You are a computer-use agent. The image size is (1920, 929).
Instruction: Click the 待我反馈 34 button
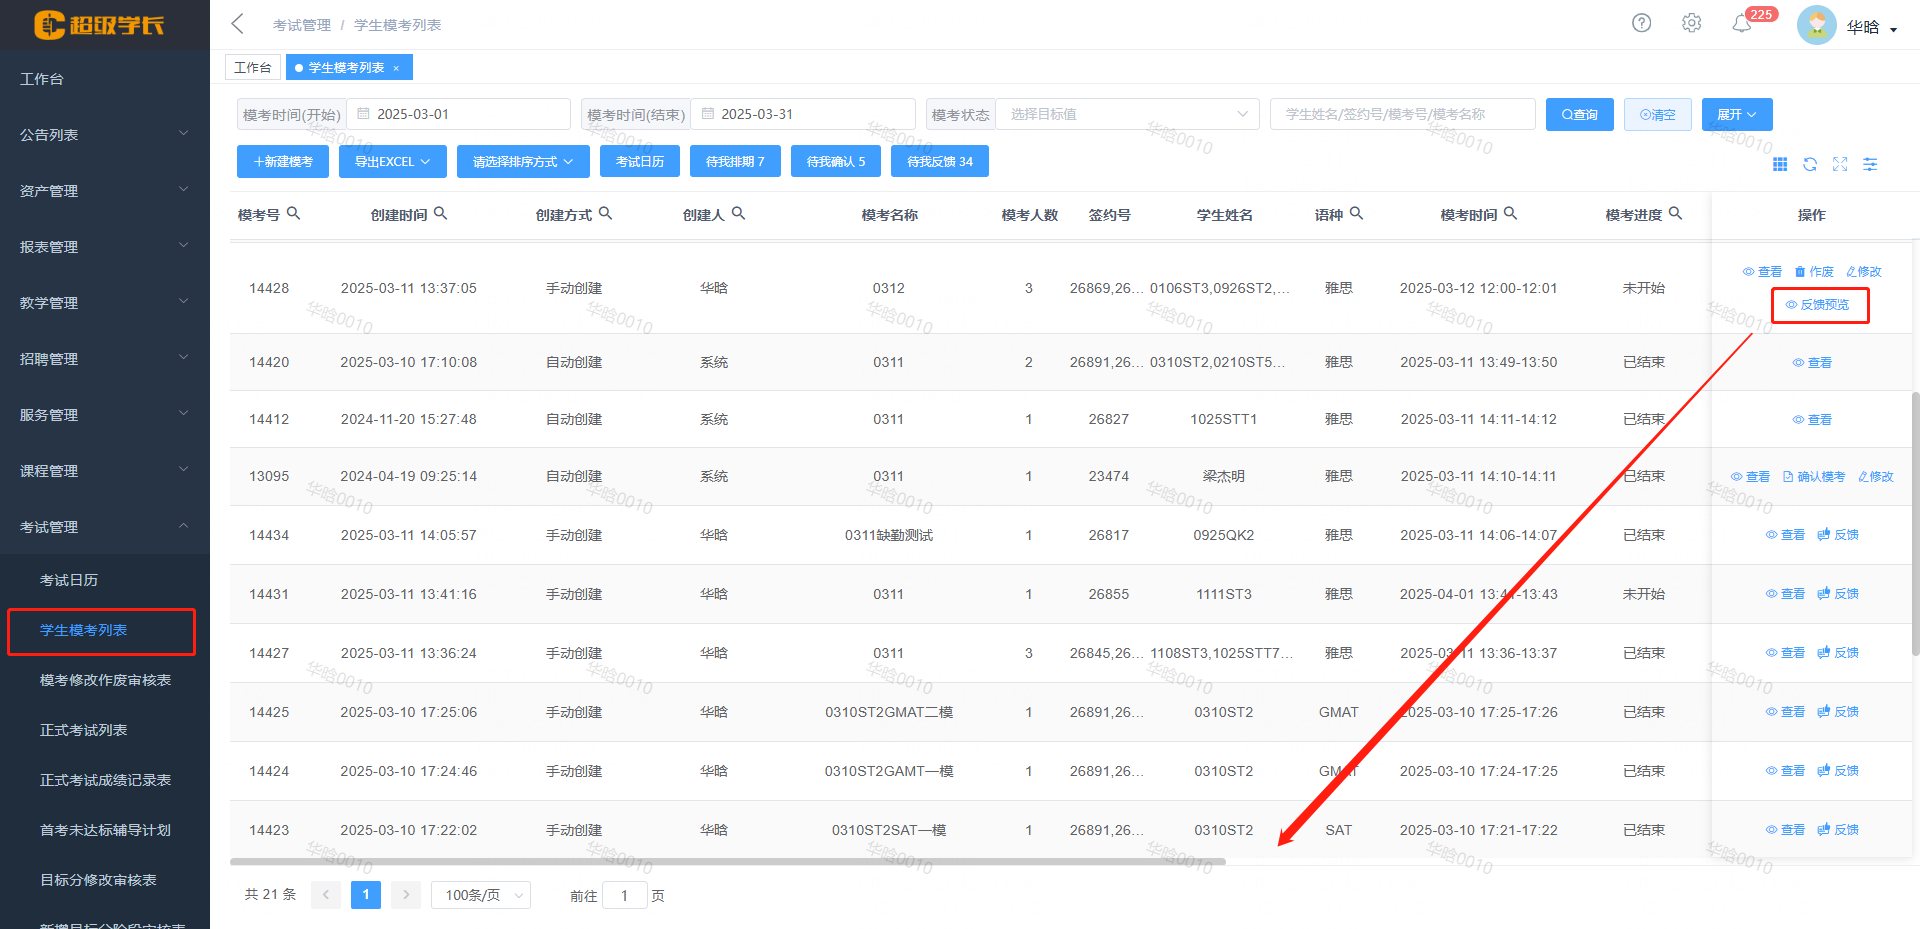tap(939, 162)
